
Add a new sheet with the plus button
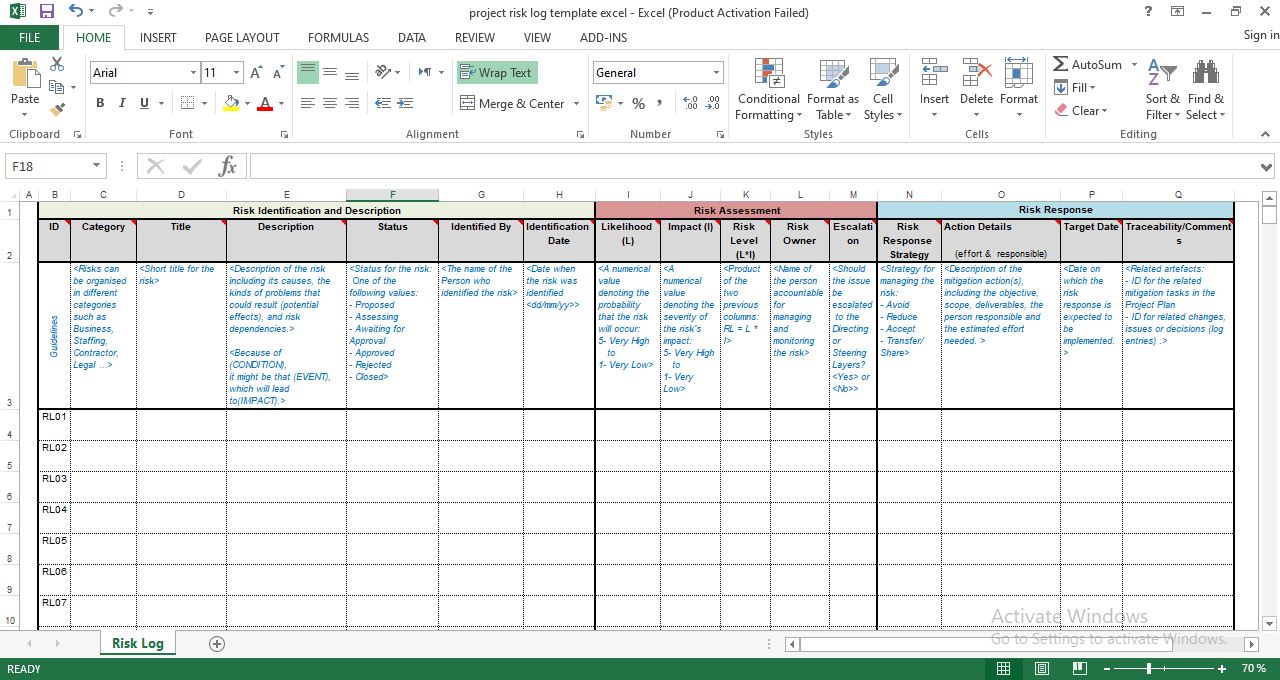216,643
